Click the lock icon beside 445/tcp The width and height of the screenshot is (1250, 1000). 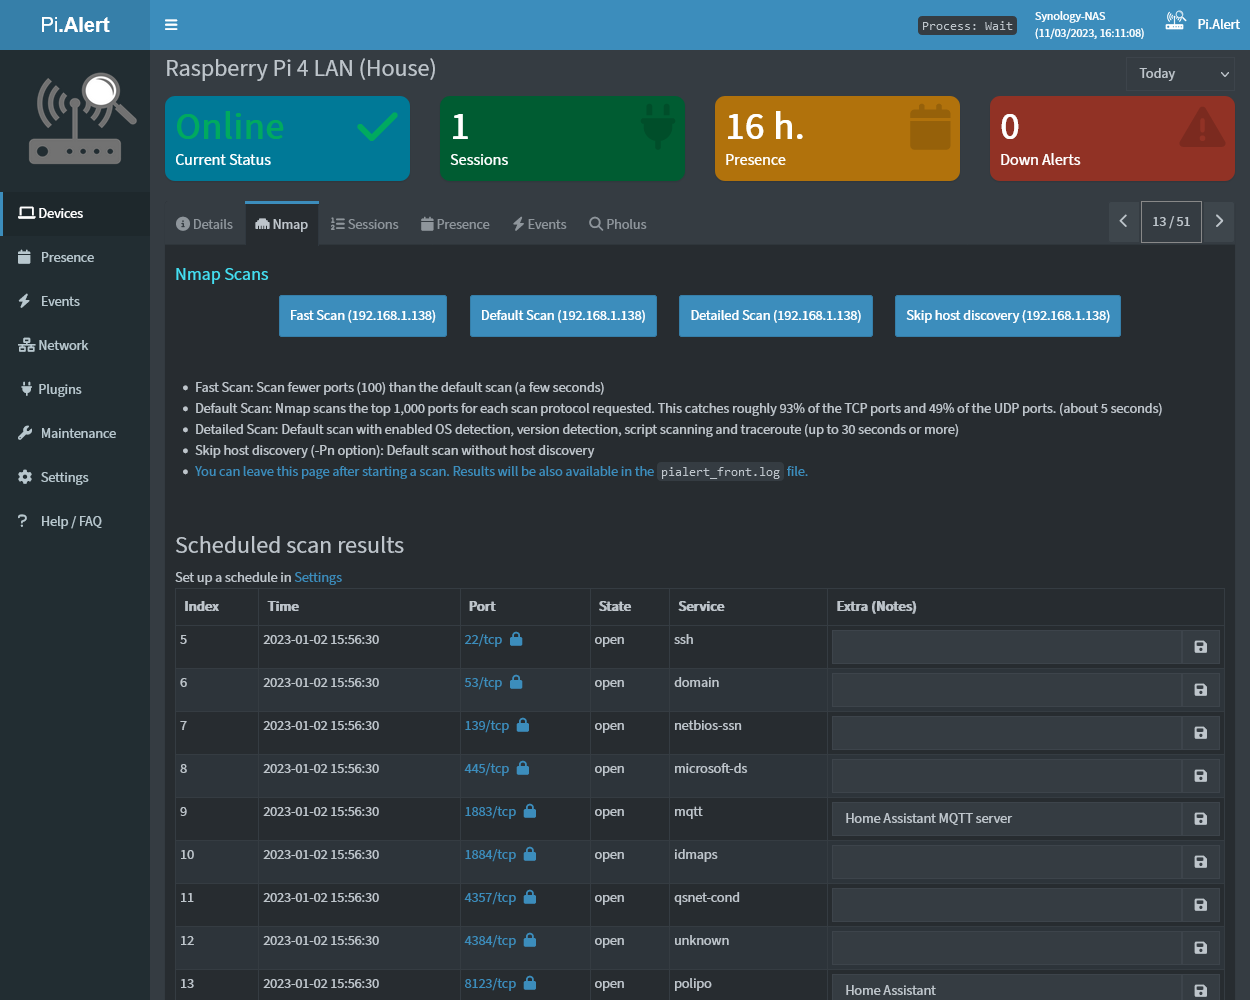(x=523, y=768)
